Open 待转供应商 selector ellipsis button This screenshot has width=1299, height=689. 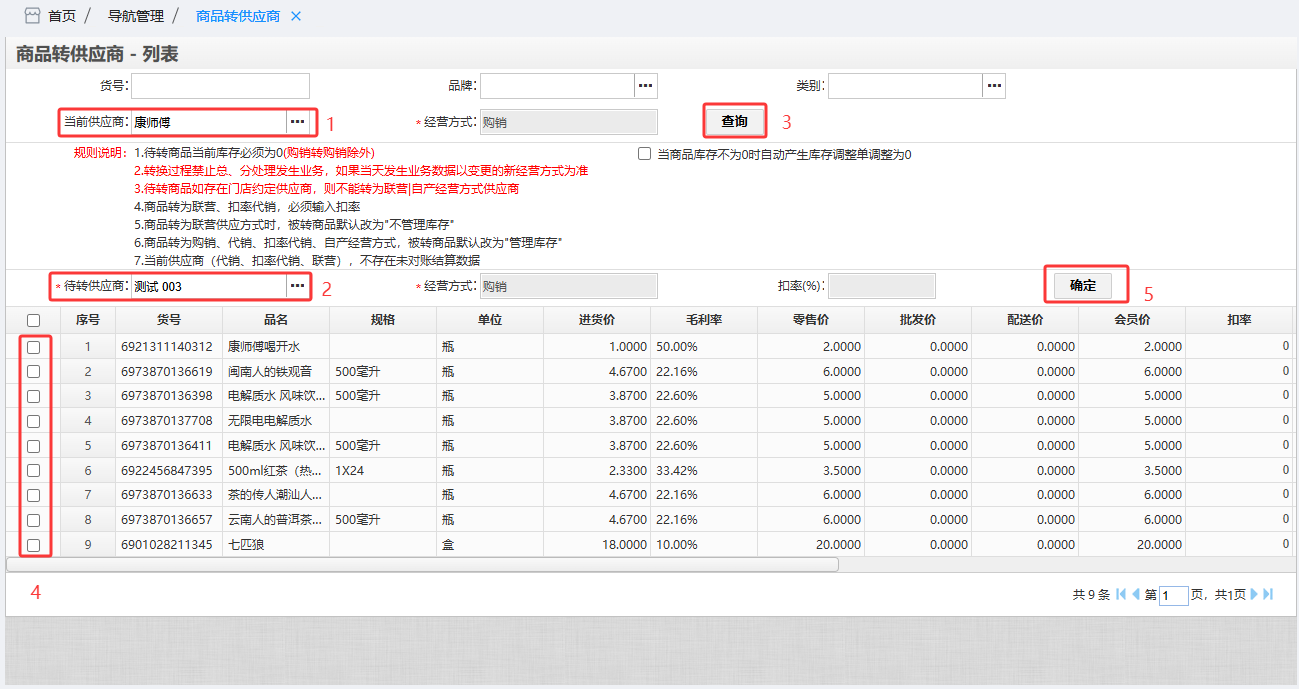point(297,286)
